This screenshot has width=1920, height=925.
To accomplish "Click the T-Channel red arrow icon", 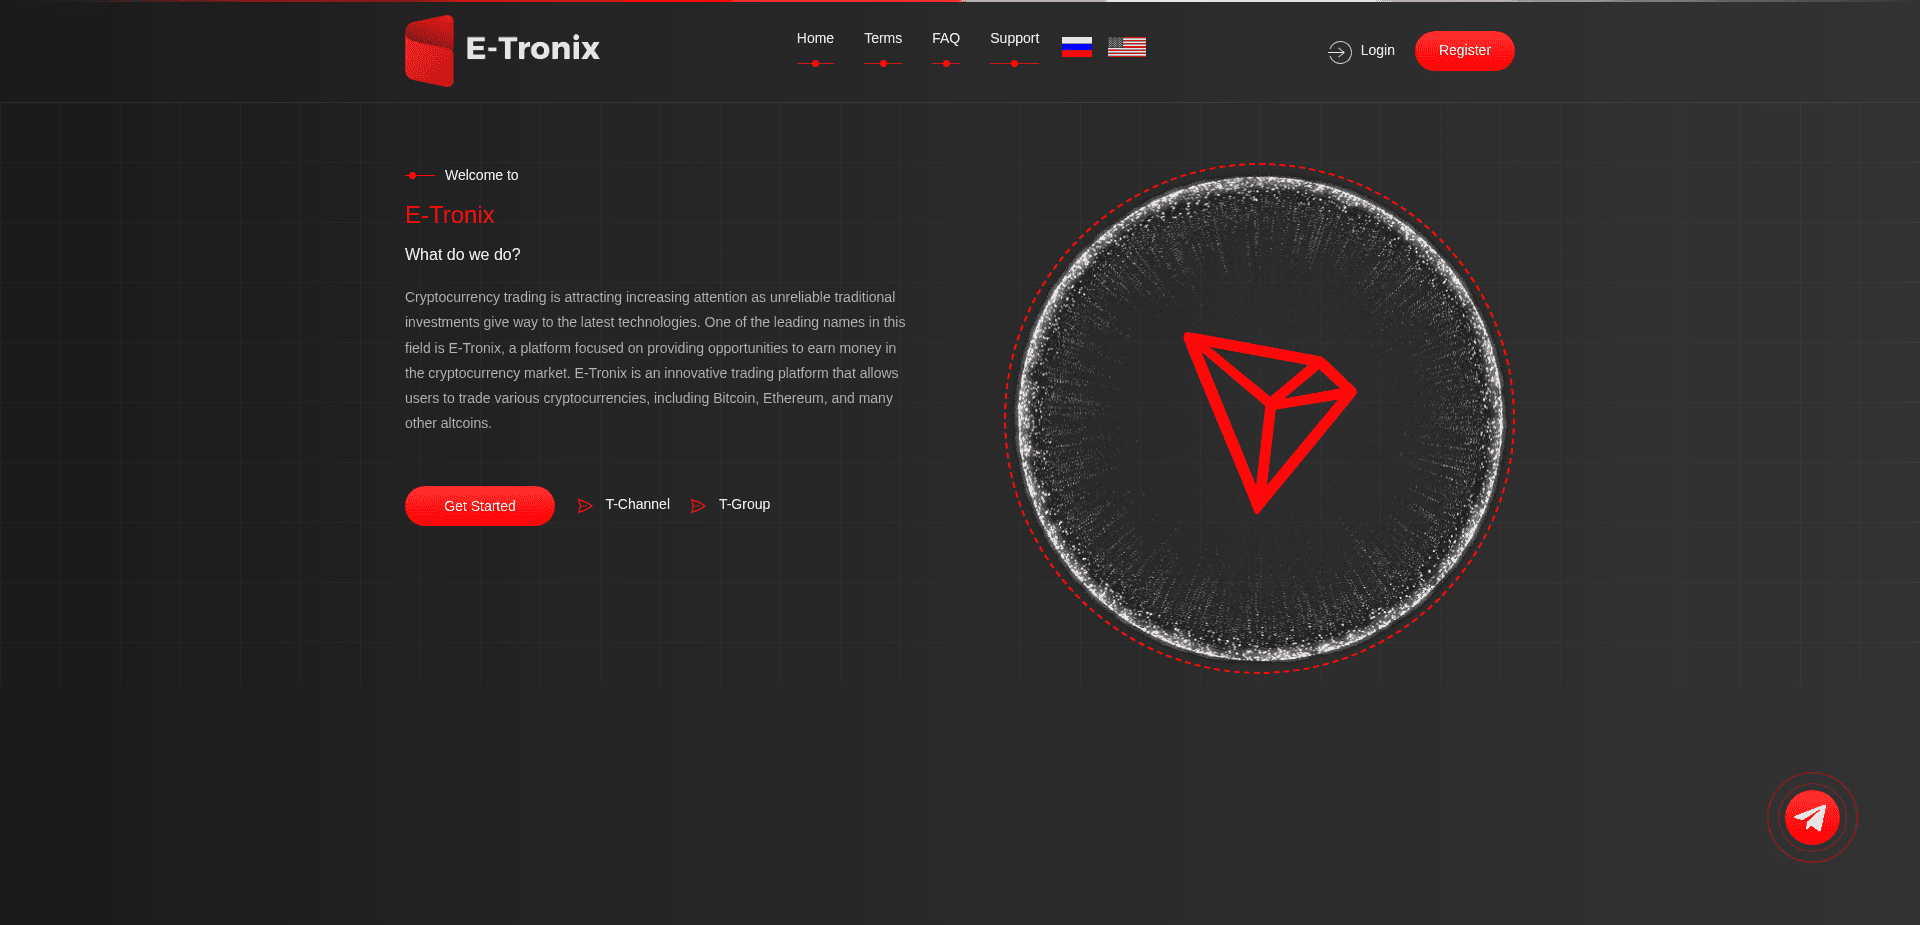I will tap(585, 506).
